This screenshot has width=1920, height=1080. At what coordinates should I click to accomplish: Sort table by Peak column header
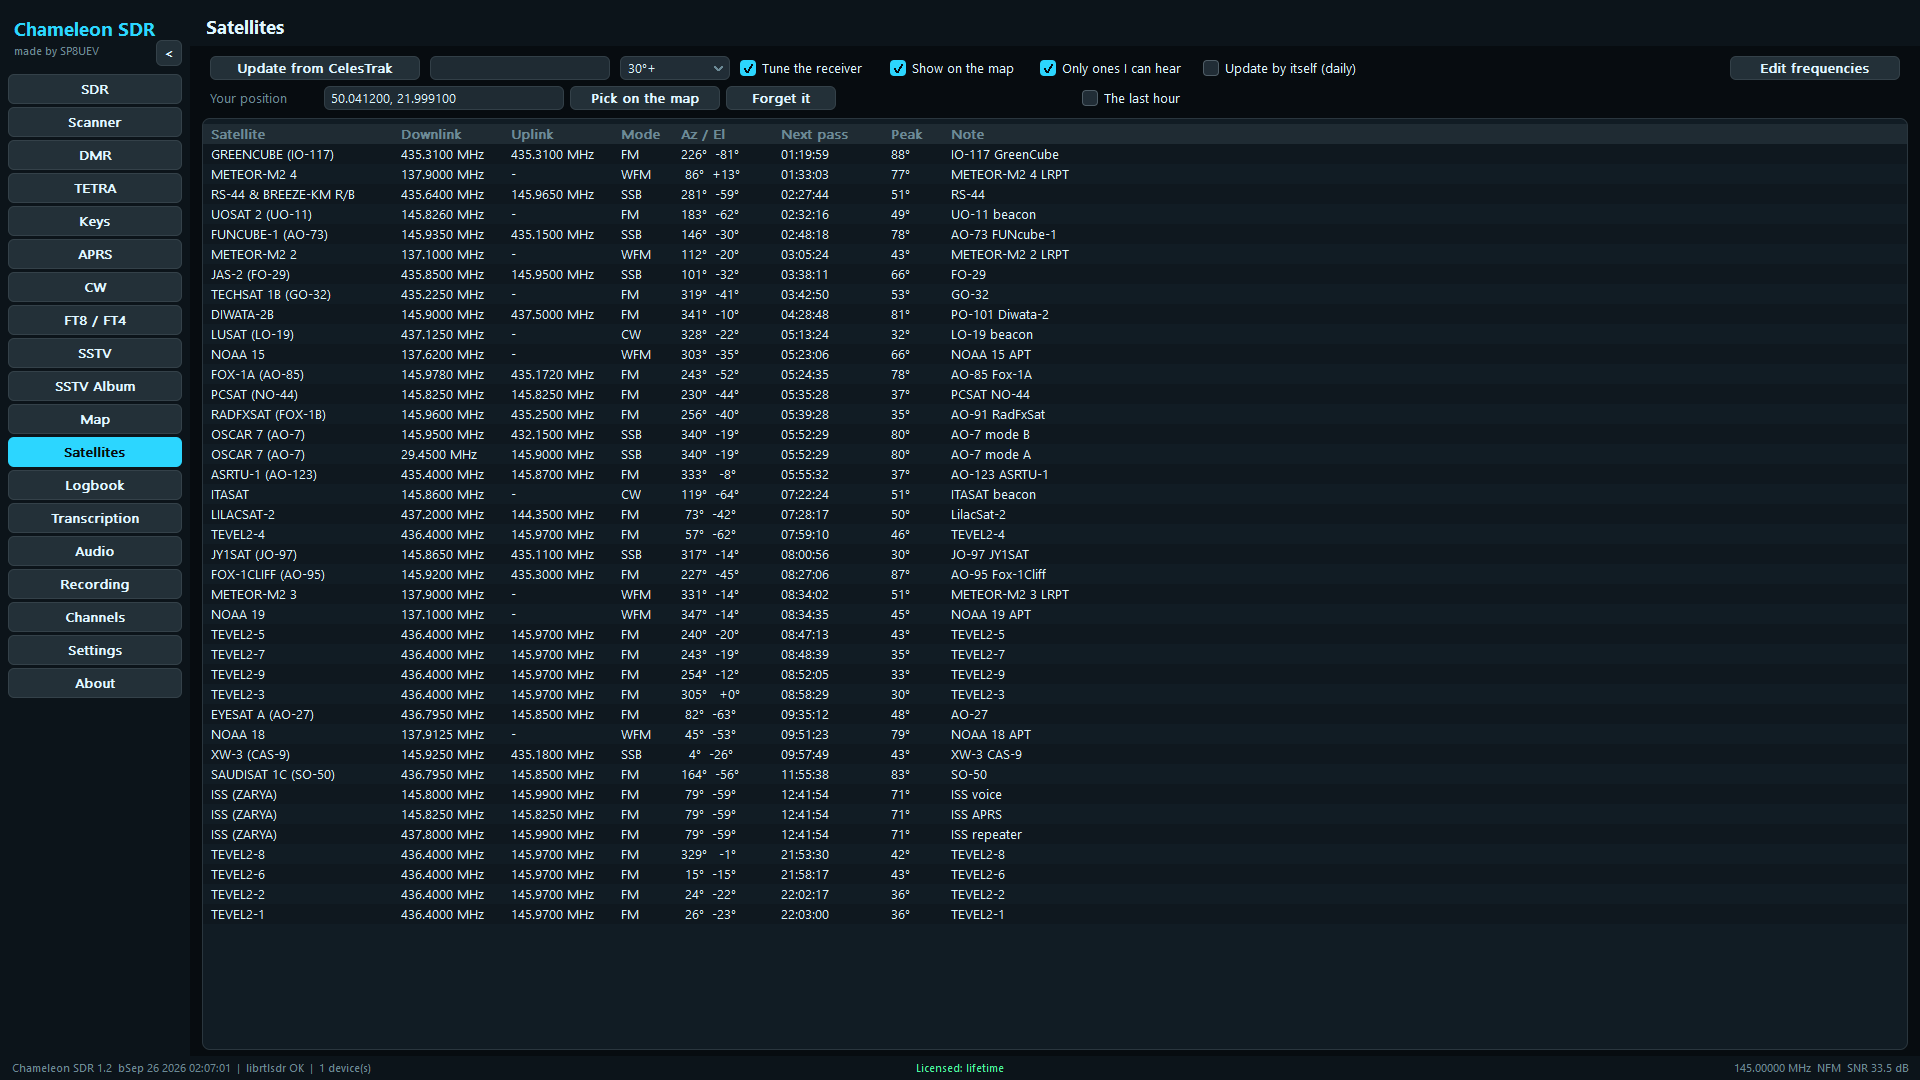tap(906, 134)
